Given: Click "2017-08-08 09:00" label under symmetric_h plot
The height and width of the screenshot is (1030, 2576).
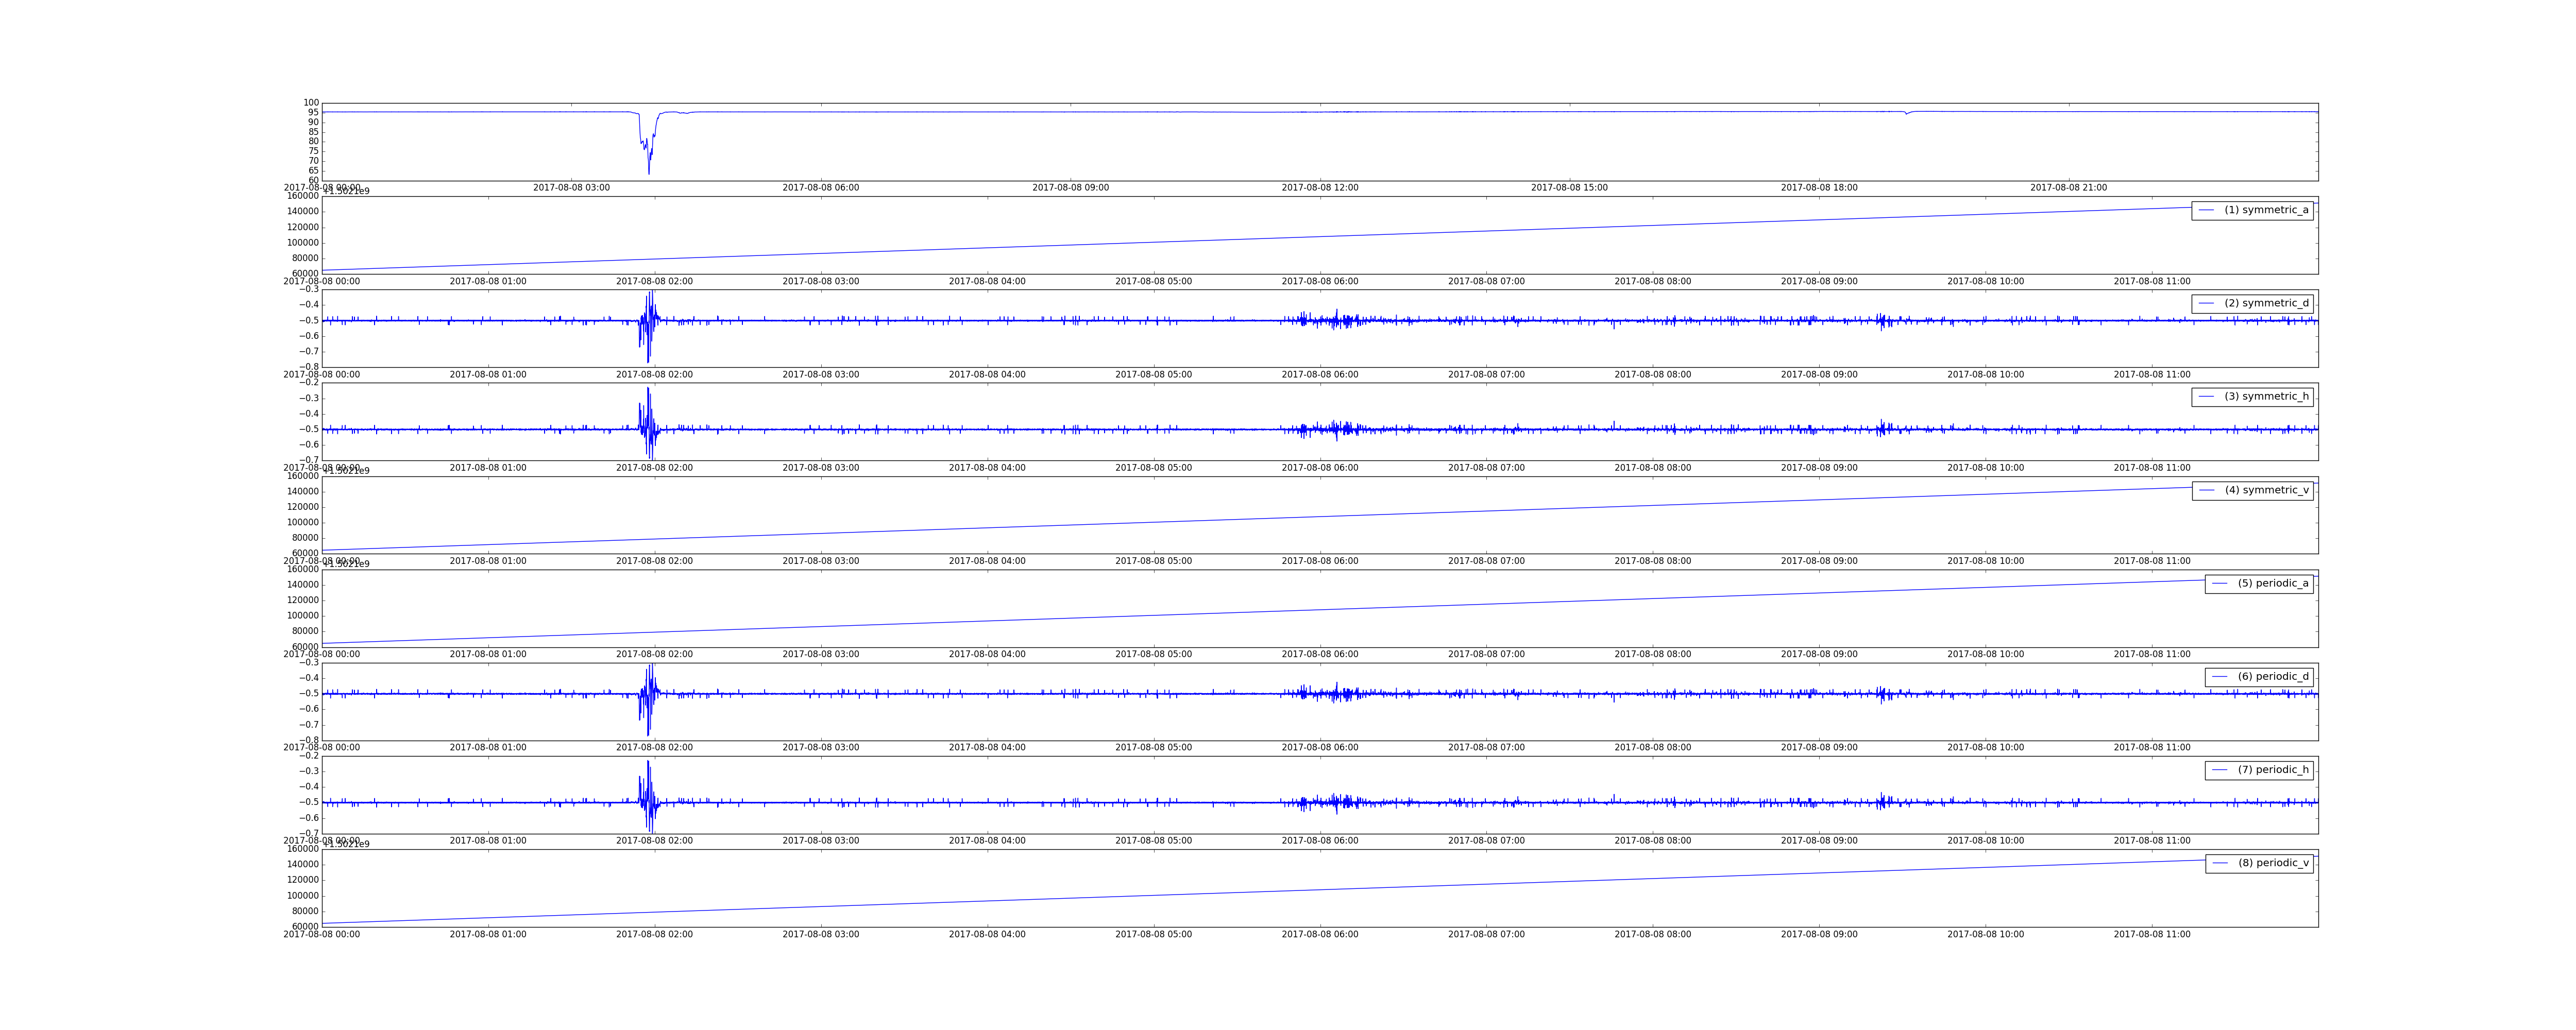Looking at the screenshot, I should coord(1819,468).
